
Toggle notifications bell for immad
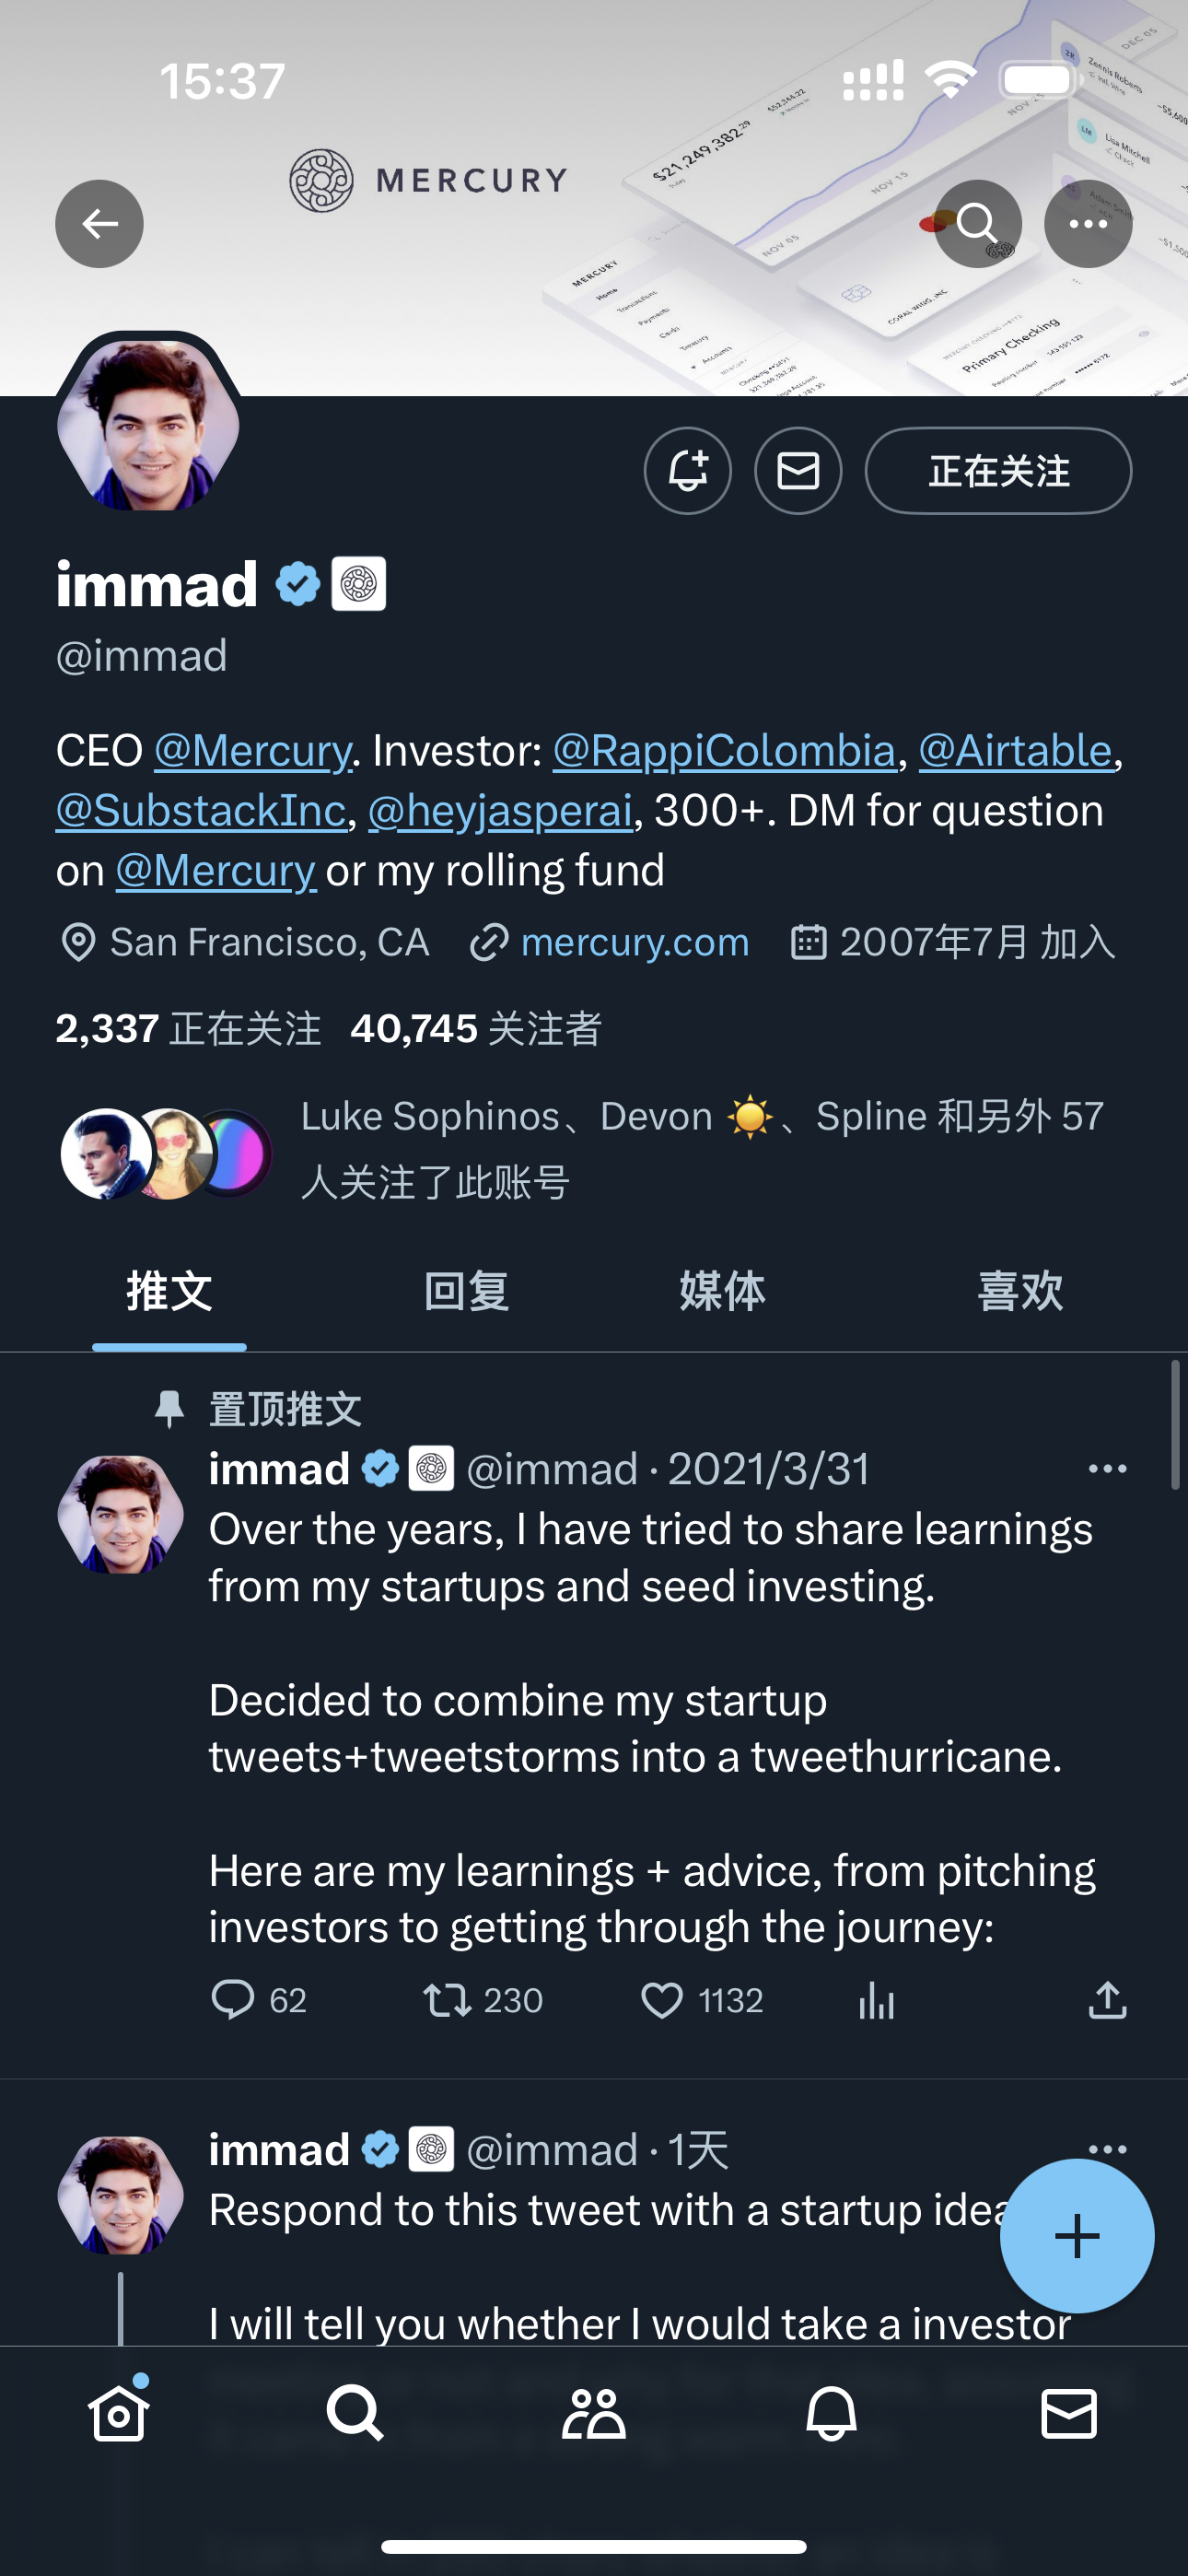(688, 471)
